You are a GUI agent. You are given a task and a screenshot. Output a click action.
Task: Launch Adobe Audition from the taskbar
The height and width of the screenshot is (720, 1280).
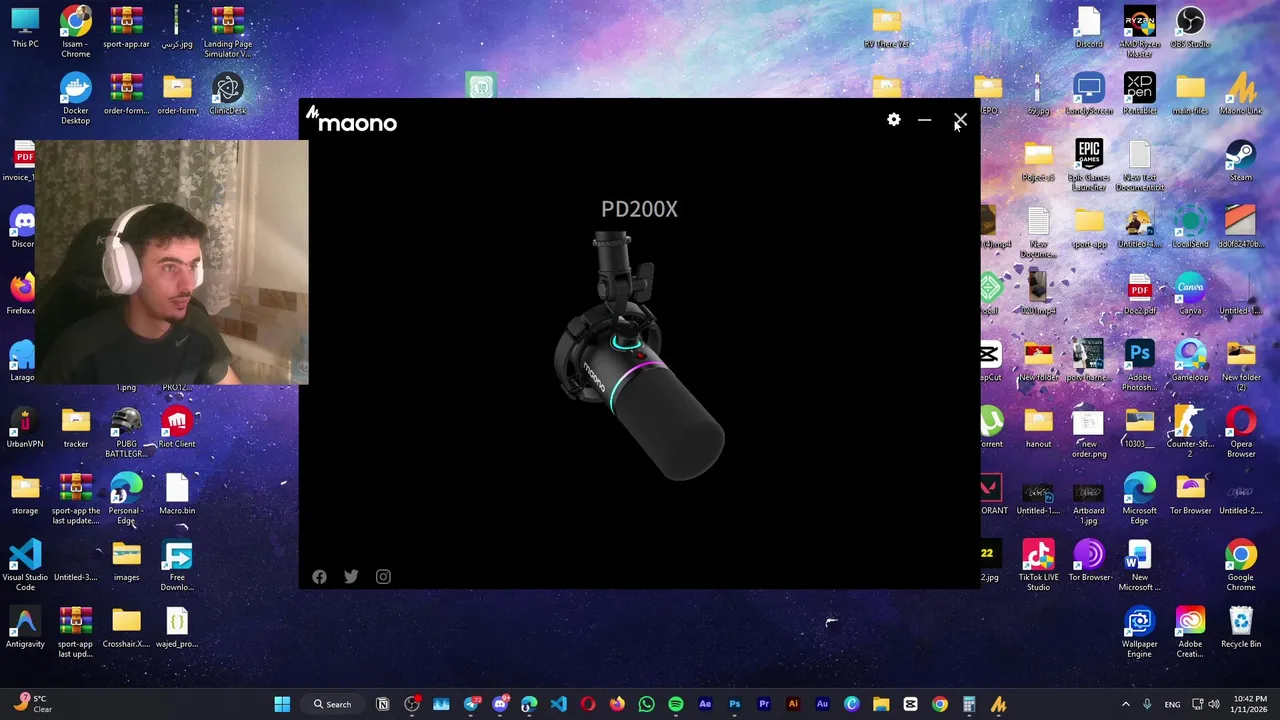point(822,705)
